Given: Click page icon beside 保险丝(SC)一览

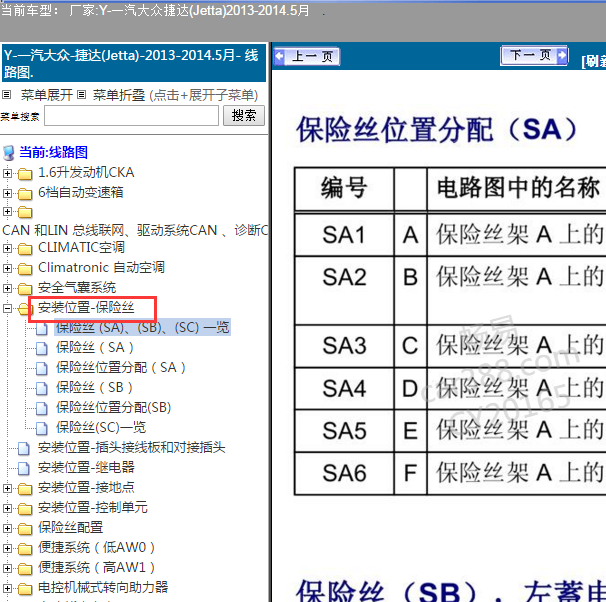Looking at the screenshot, I should point(42,429).
